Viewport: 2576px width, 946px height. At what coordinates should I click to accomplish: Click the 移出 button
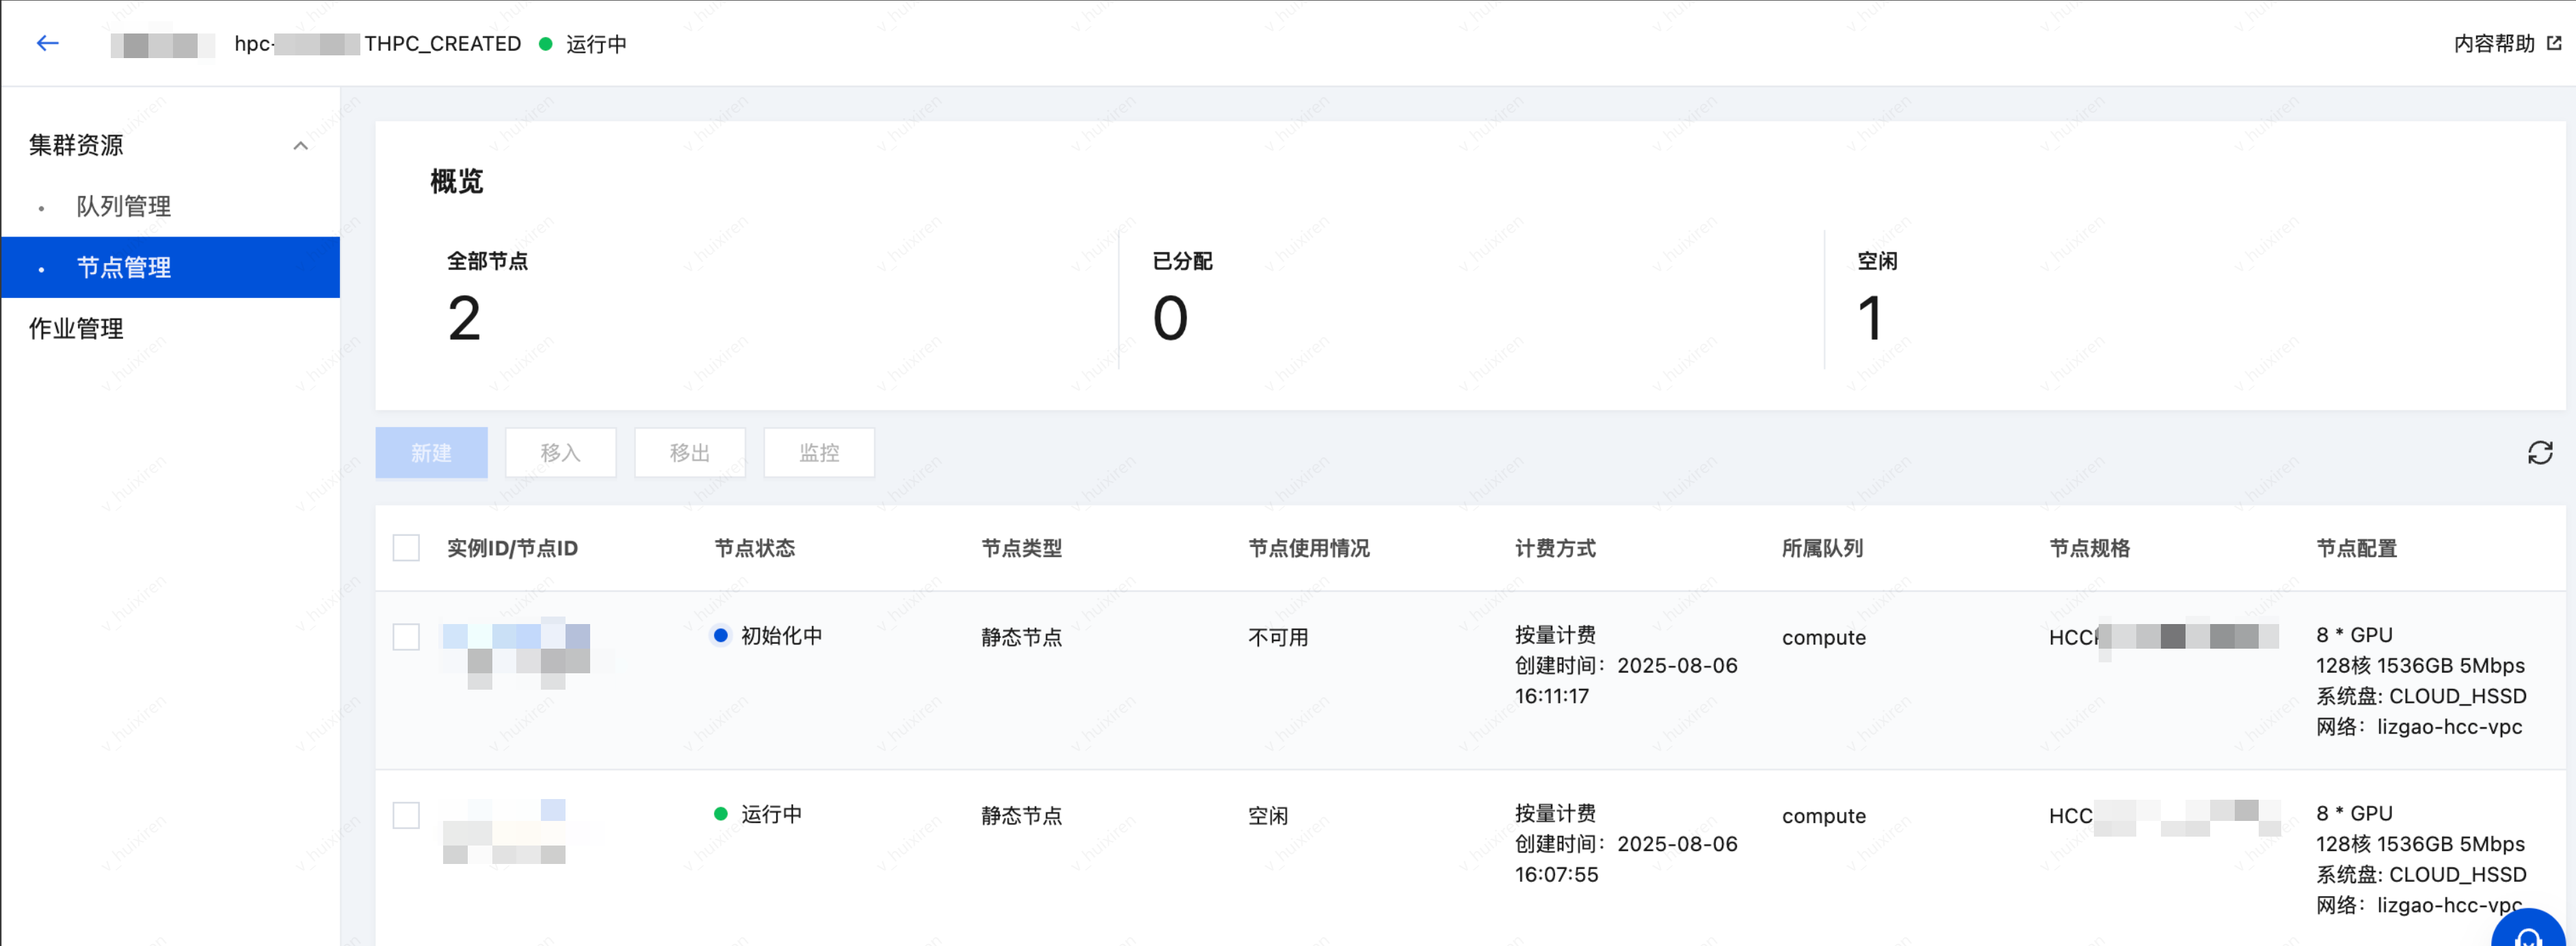(x=689, y=453)
